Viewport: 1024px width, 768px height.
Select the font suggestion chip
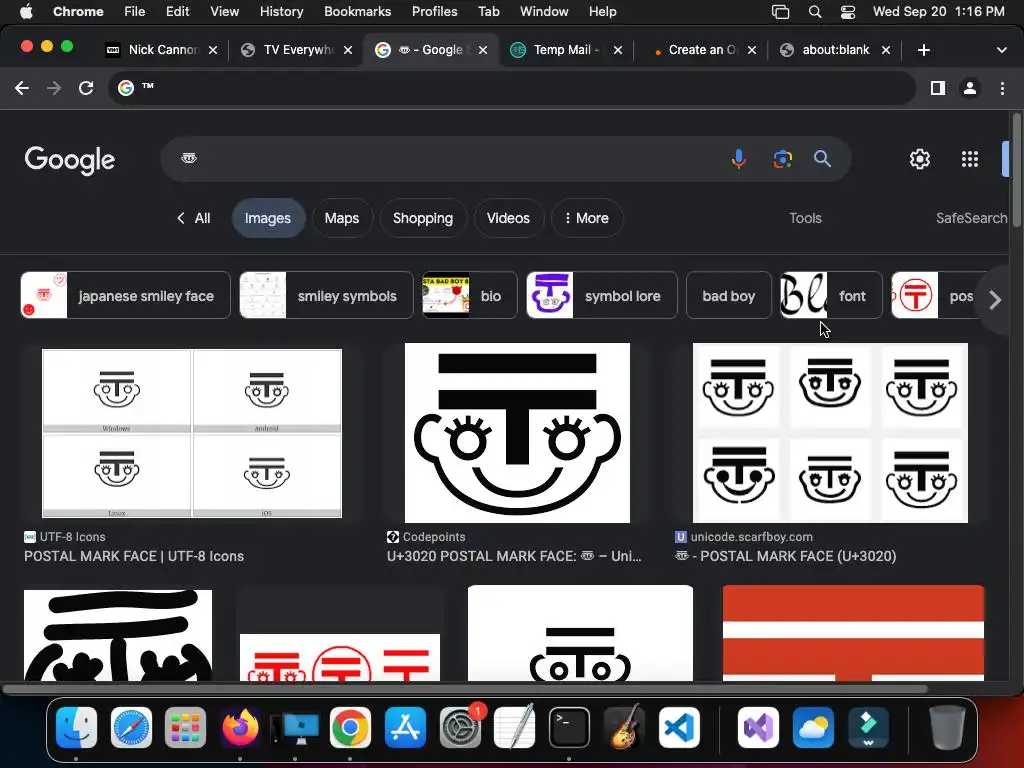click(831, 295)
